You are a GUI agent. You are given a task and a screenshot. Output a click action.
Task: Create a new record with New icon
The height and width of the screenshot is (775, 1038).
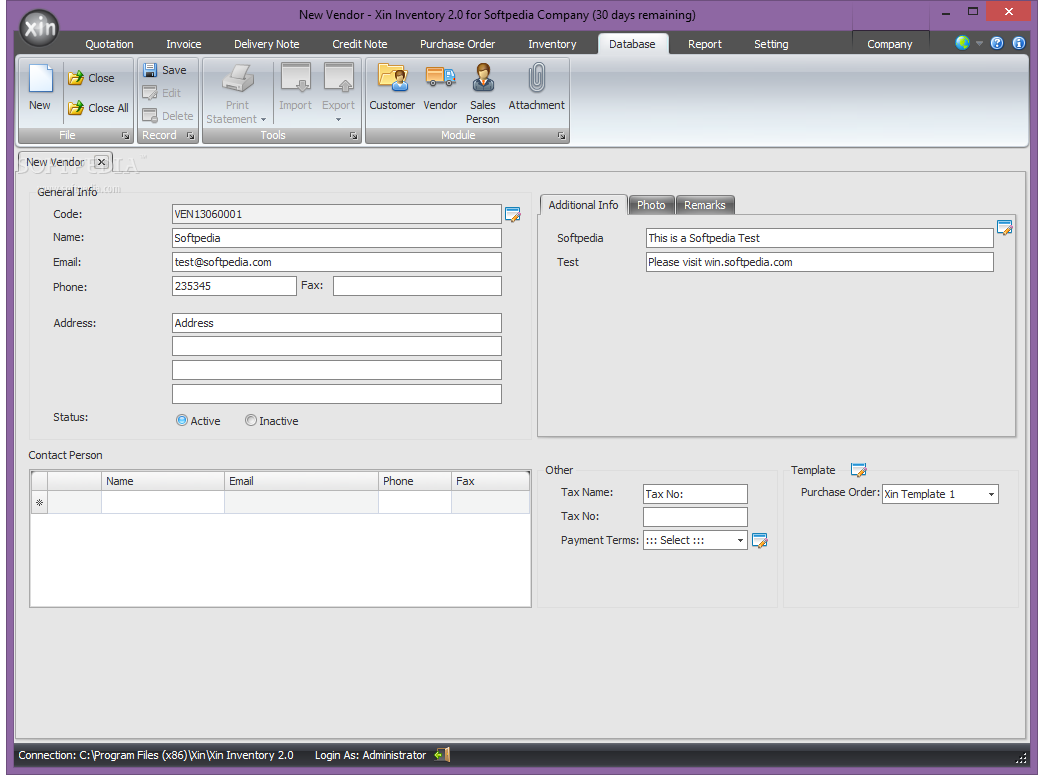click(x=40, y=87)
